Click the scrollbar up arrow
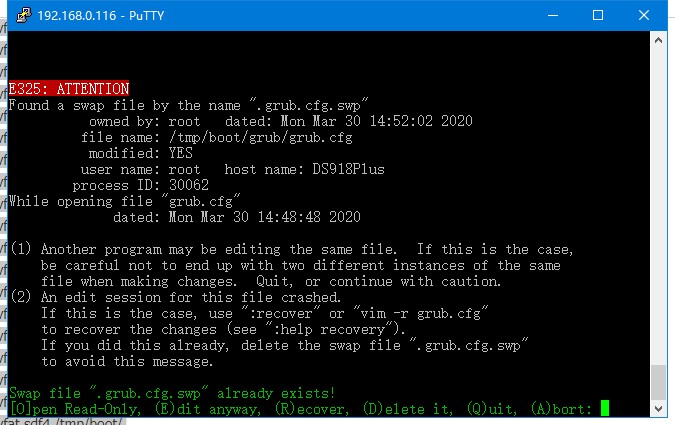 [x=658, y=40]
